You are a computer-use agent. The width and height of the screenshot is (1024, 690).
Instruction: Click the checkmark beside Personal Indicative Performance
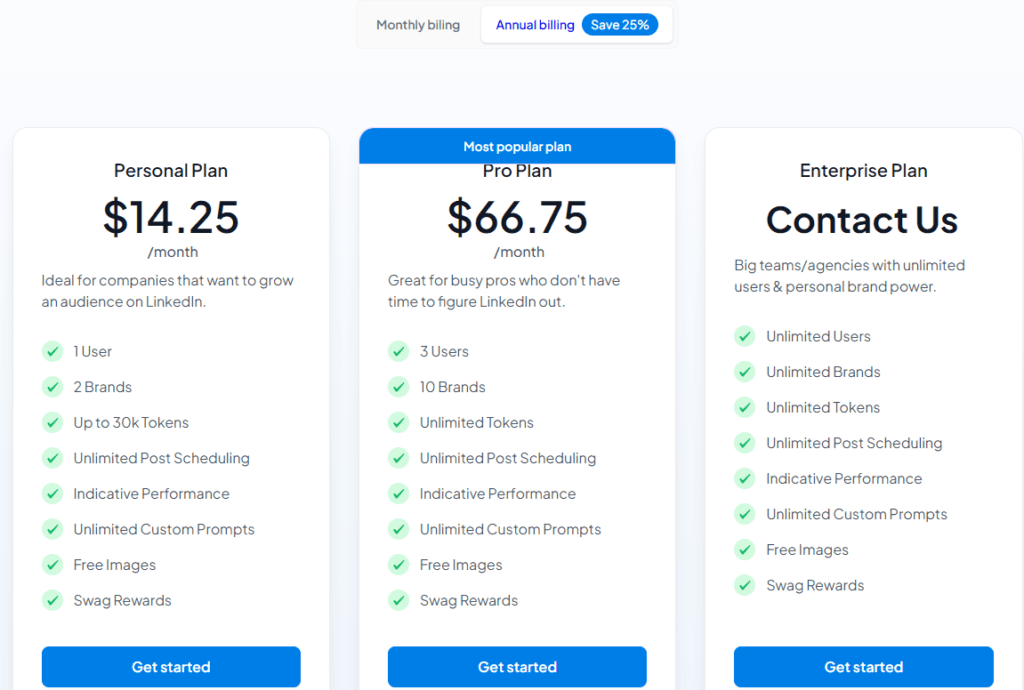(52, 494)
